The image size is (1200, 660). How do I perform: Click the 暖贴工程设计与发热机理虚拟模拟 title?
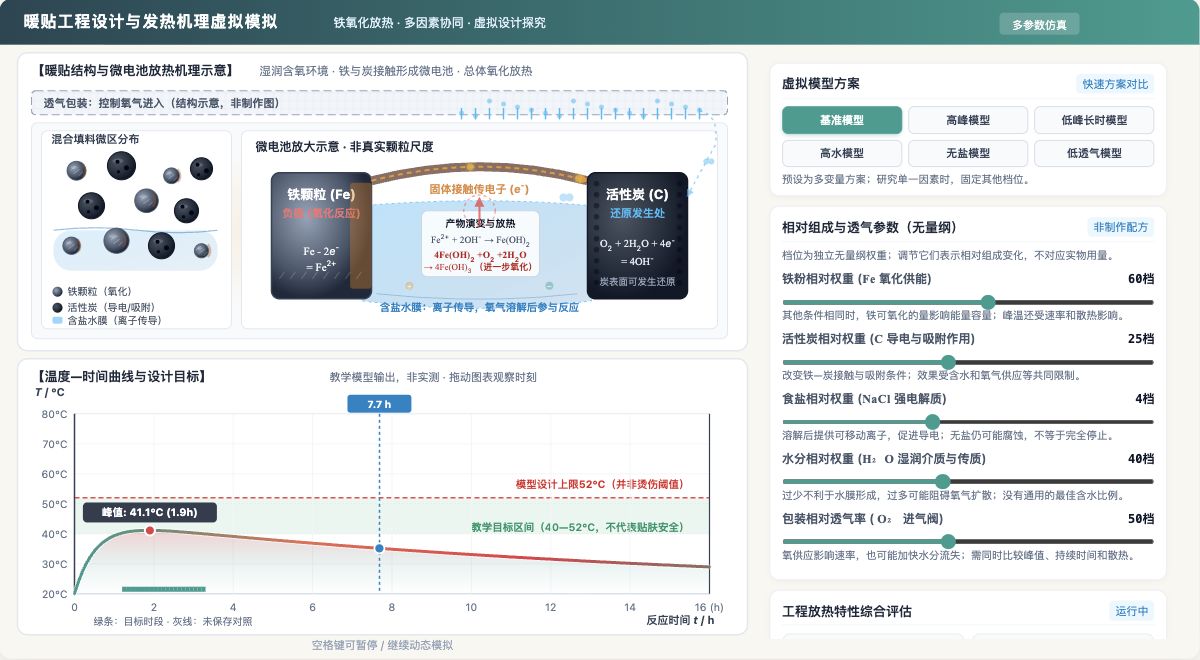tap(151, 21)
